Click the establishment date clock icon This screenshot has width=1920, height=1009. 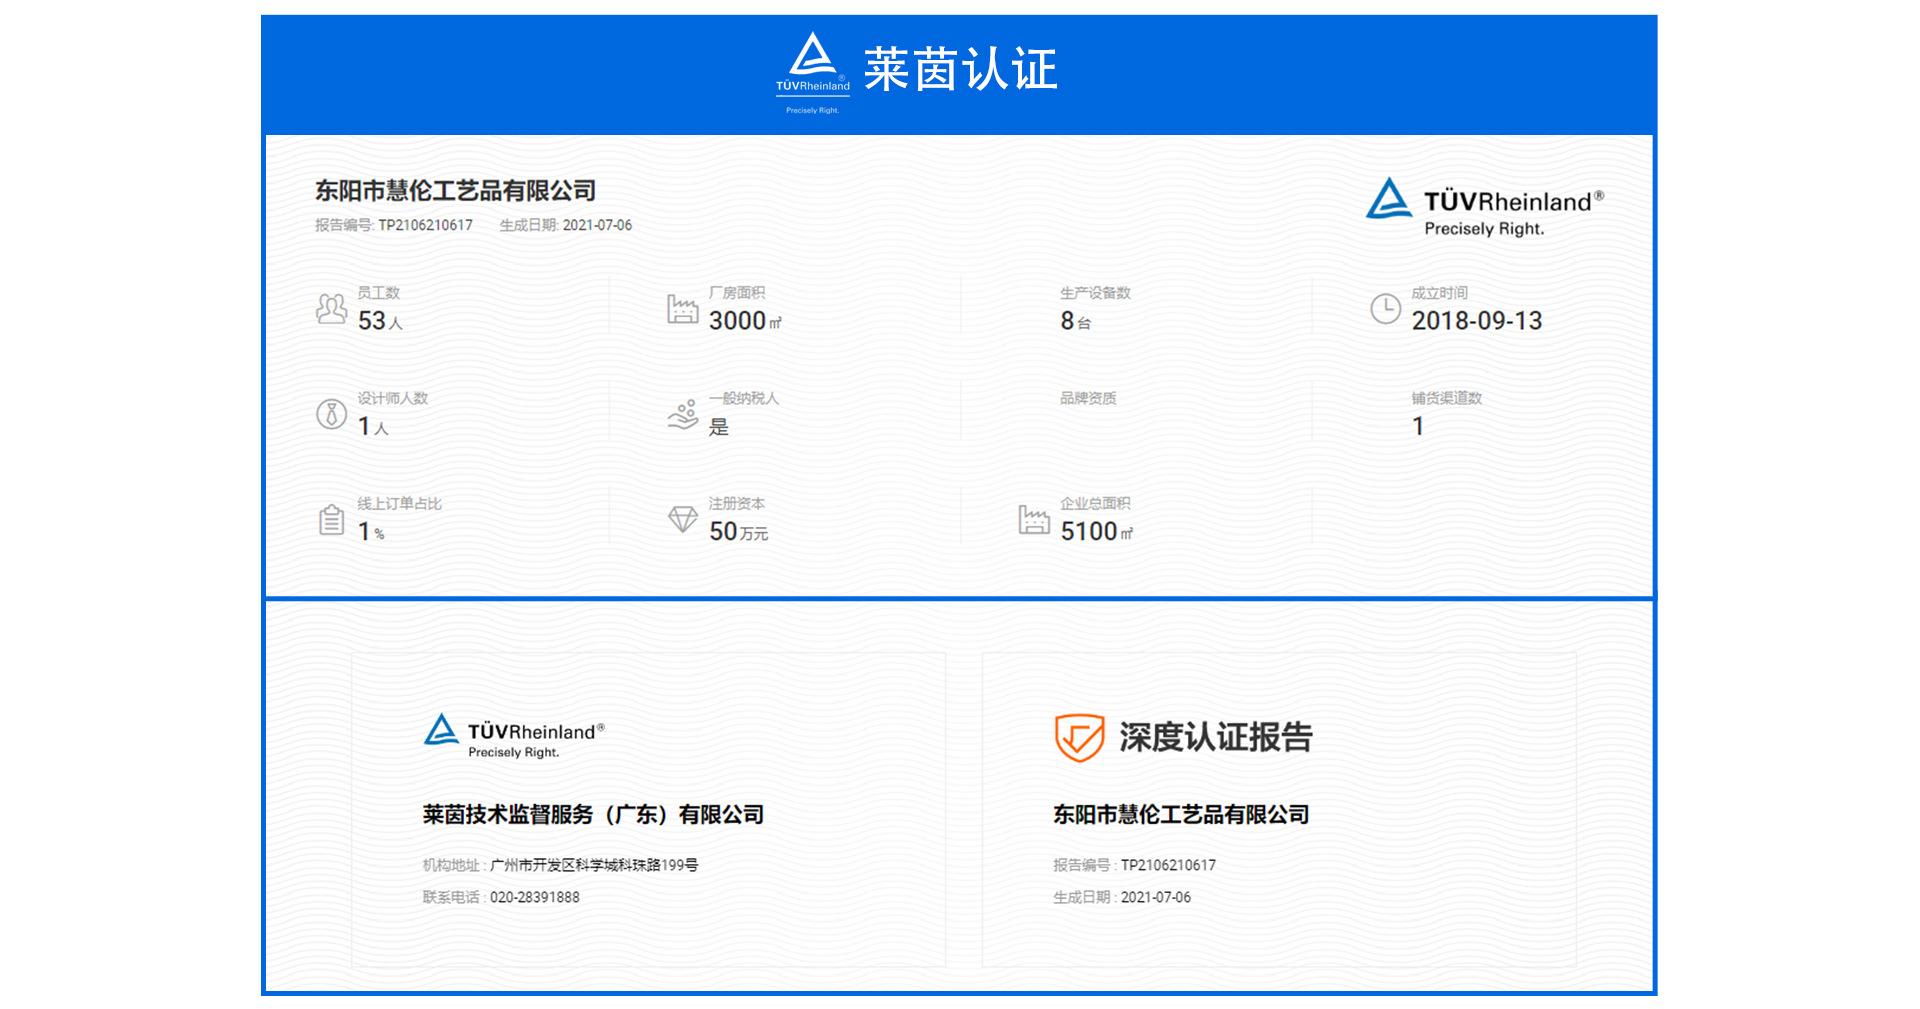coord(1385,309)
